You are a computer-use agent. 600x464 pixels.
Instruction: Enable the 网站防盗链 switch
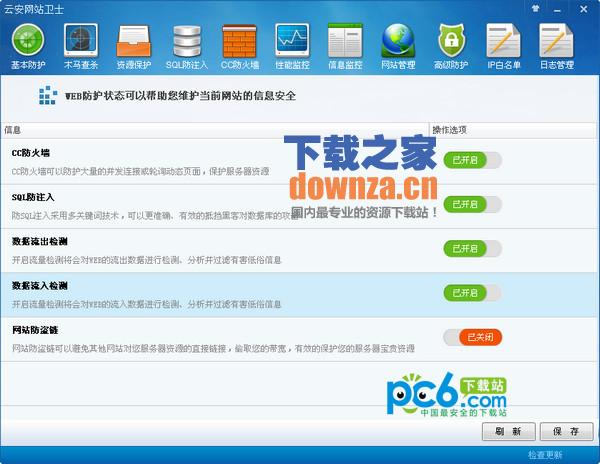point(472,336)
